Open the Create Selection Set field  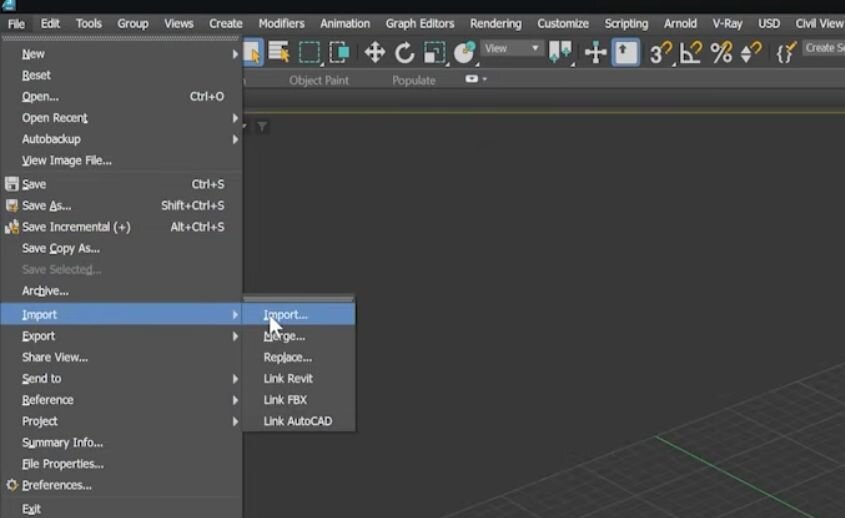pyautogui.click(x=824, y=48)
